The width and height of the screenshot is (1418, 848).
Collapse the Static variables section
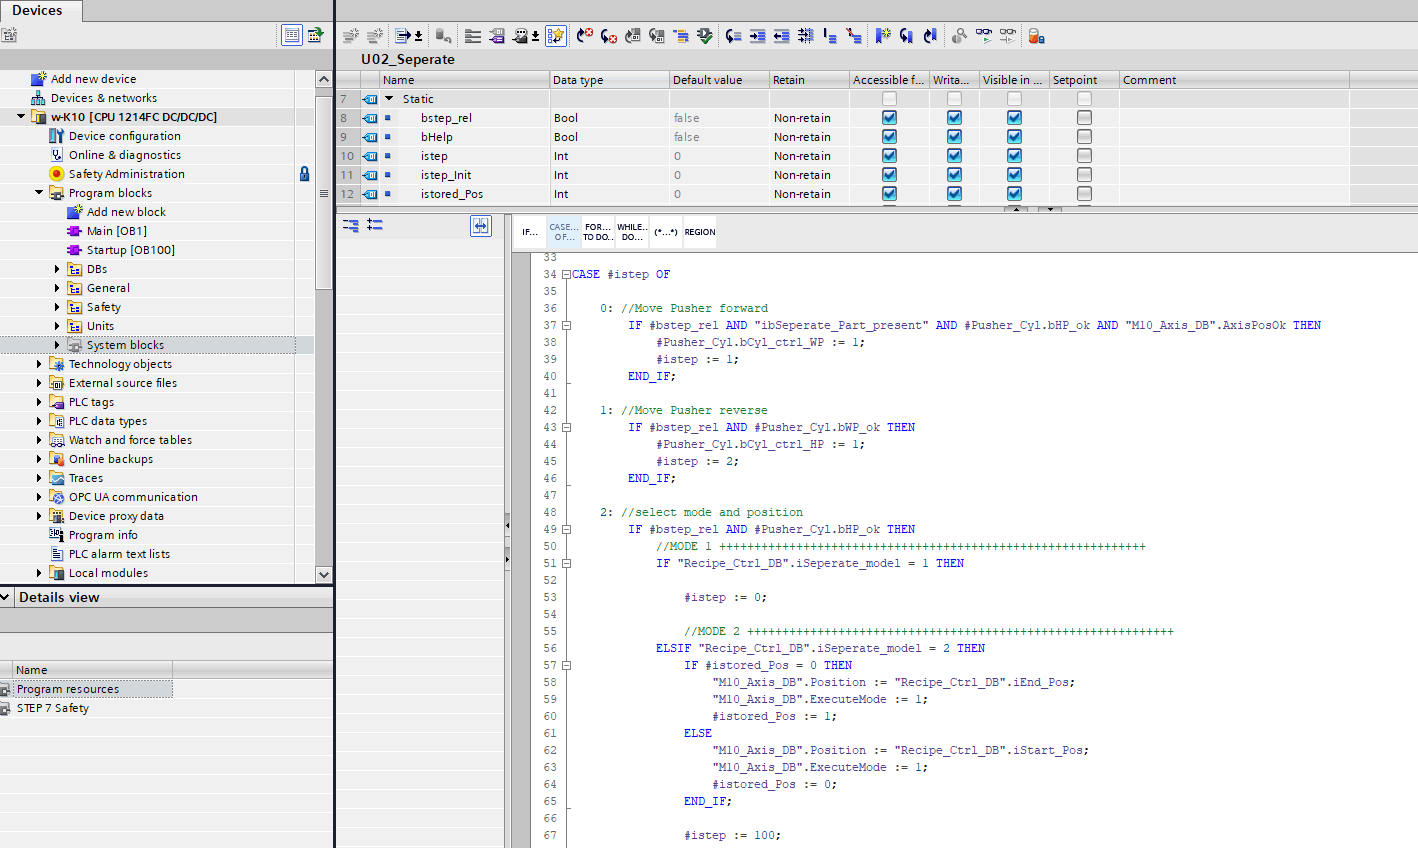pyautogui.click(x=389, y=99)
